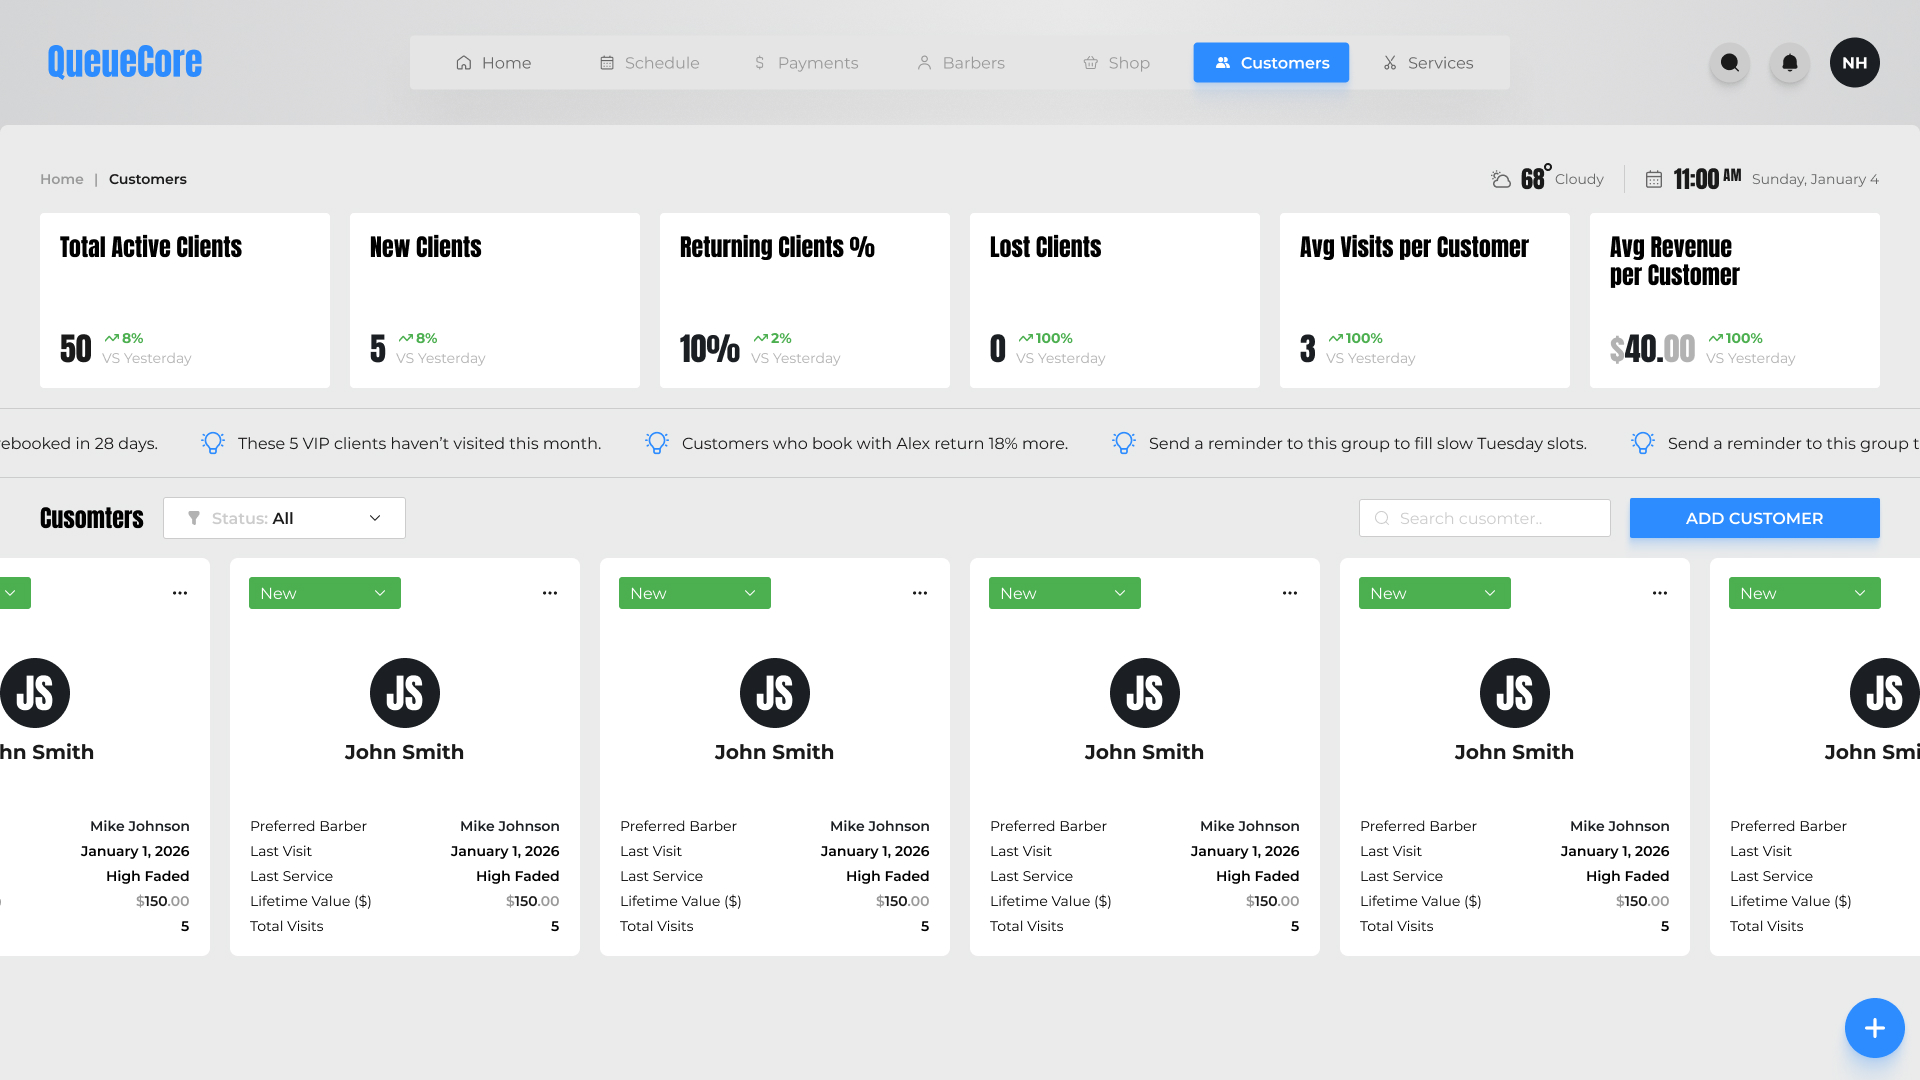Open the Services tab

pyautogui.click(x=1427, y=63)
